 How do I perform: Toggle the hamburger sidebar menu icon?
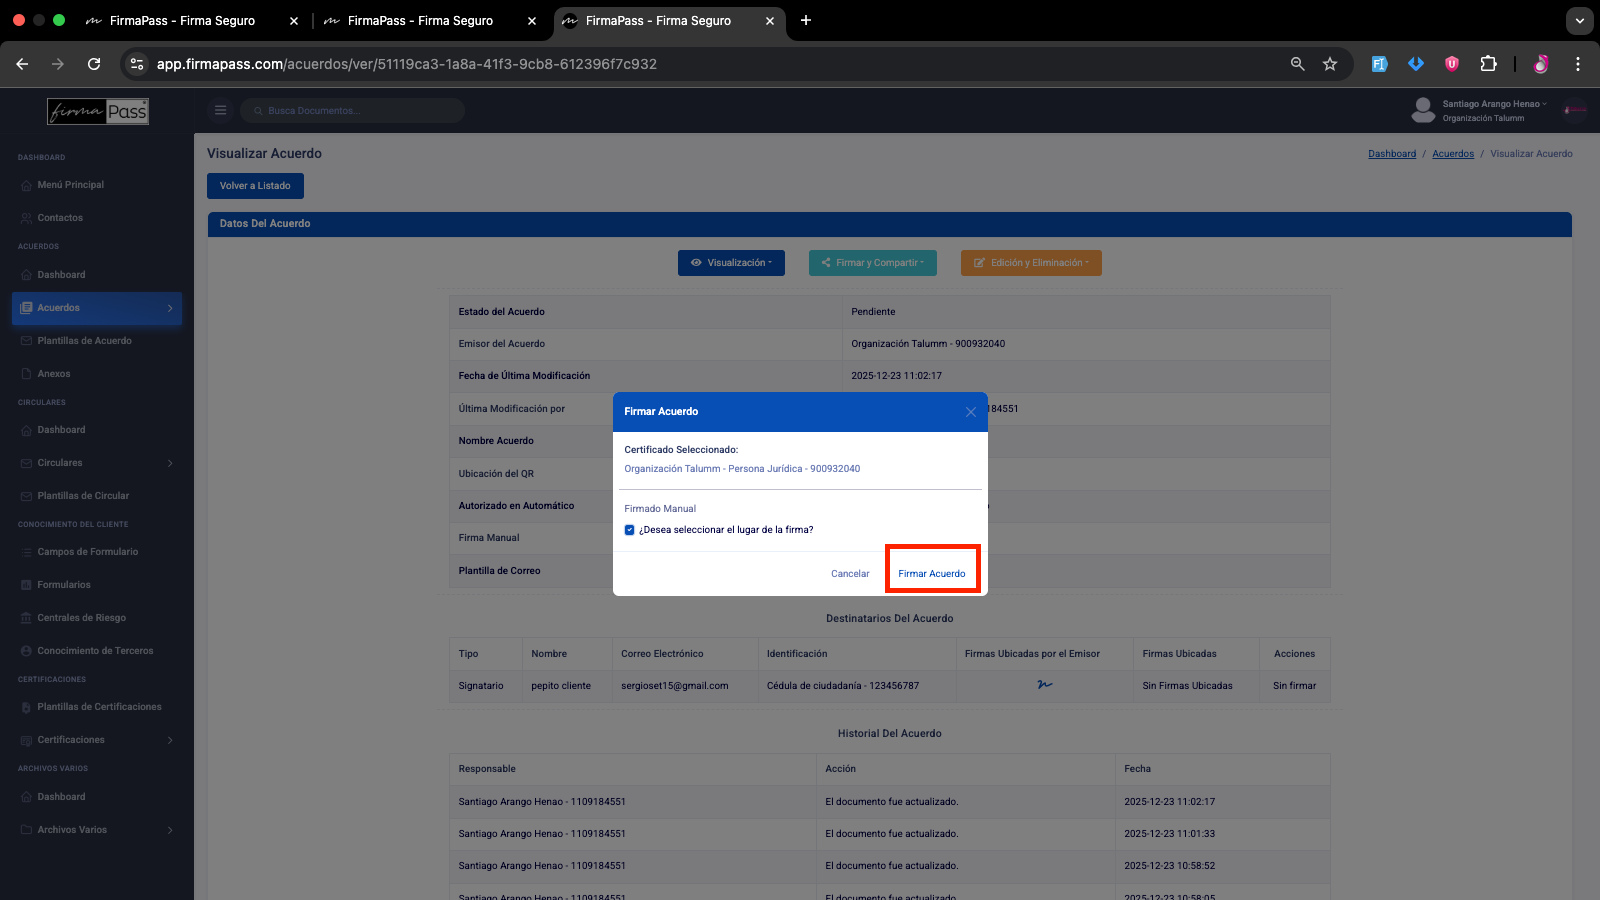220,110
